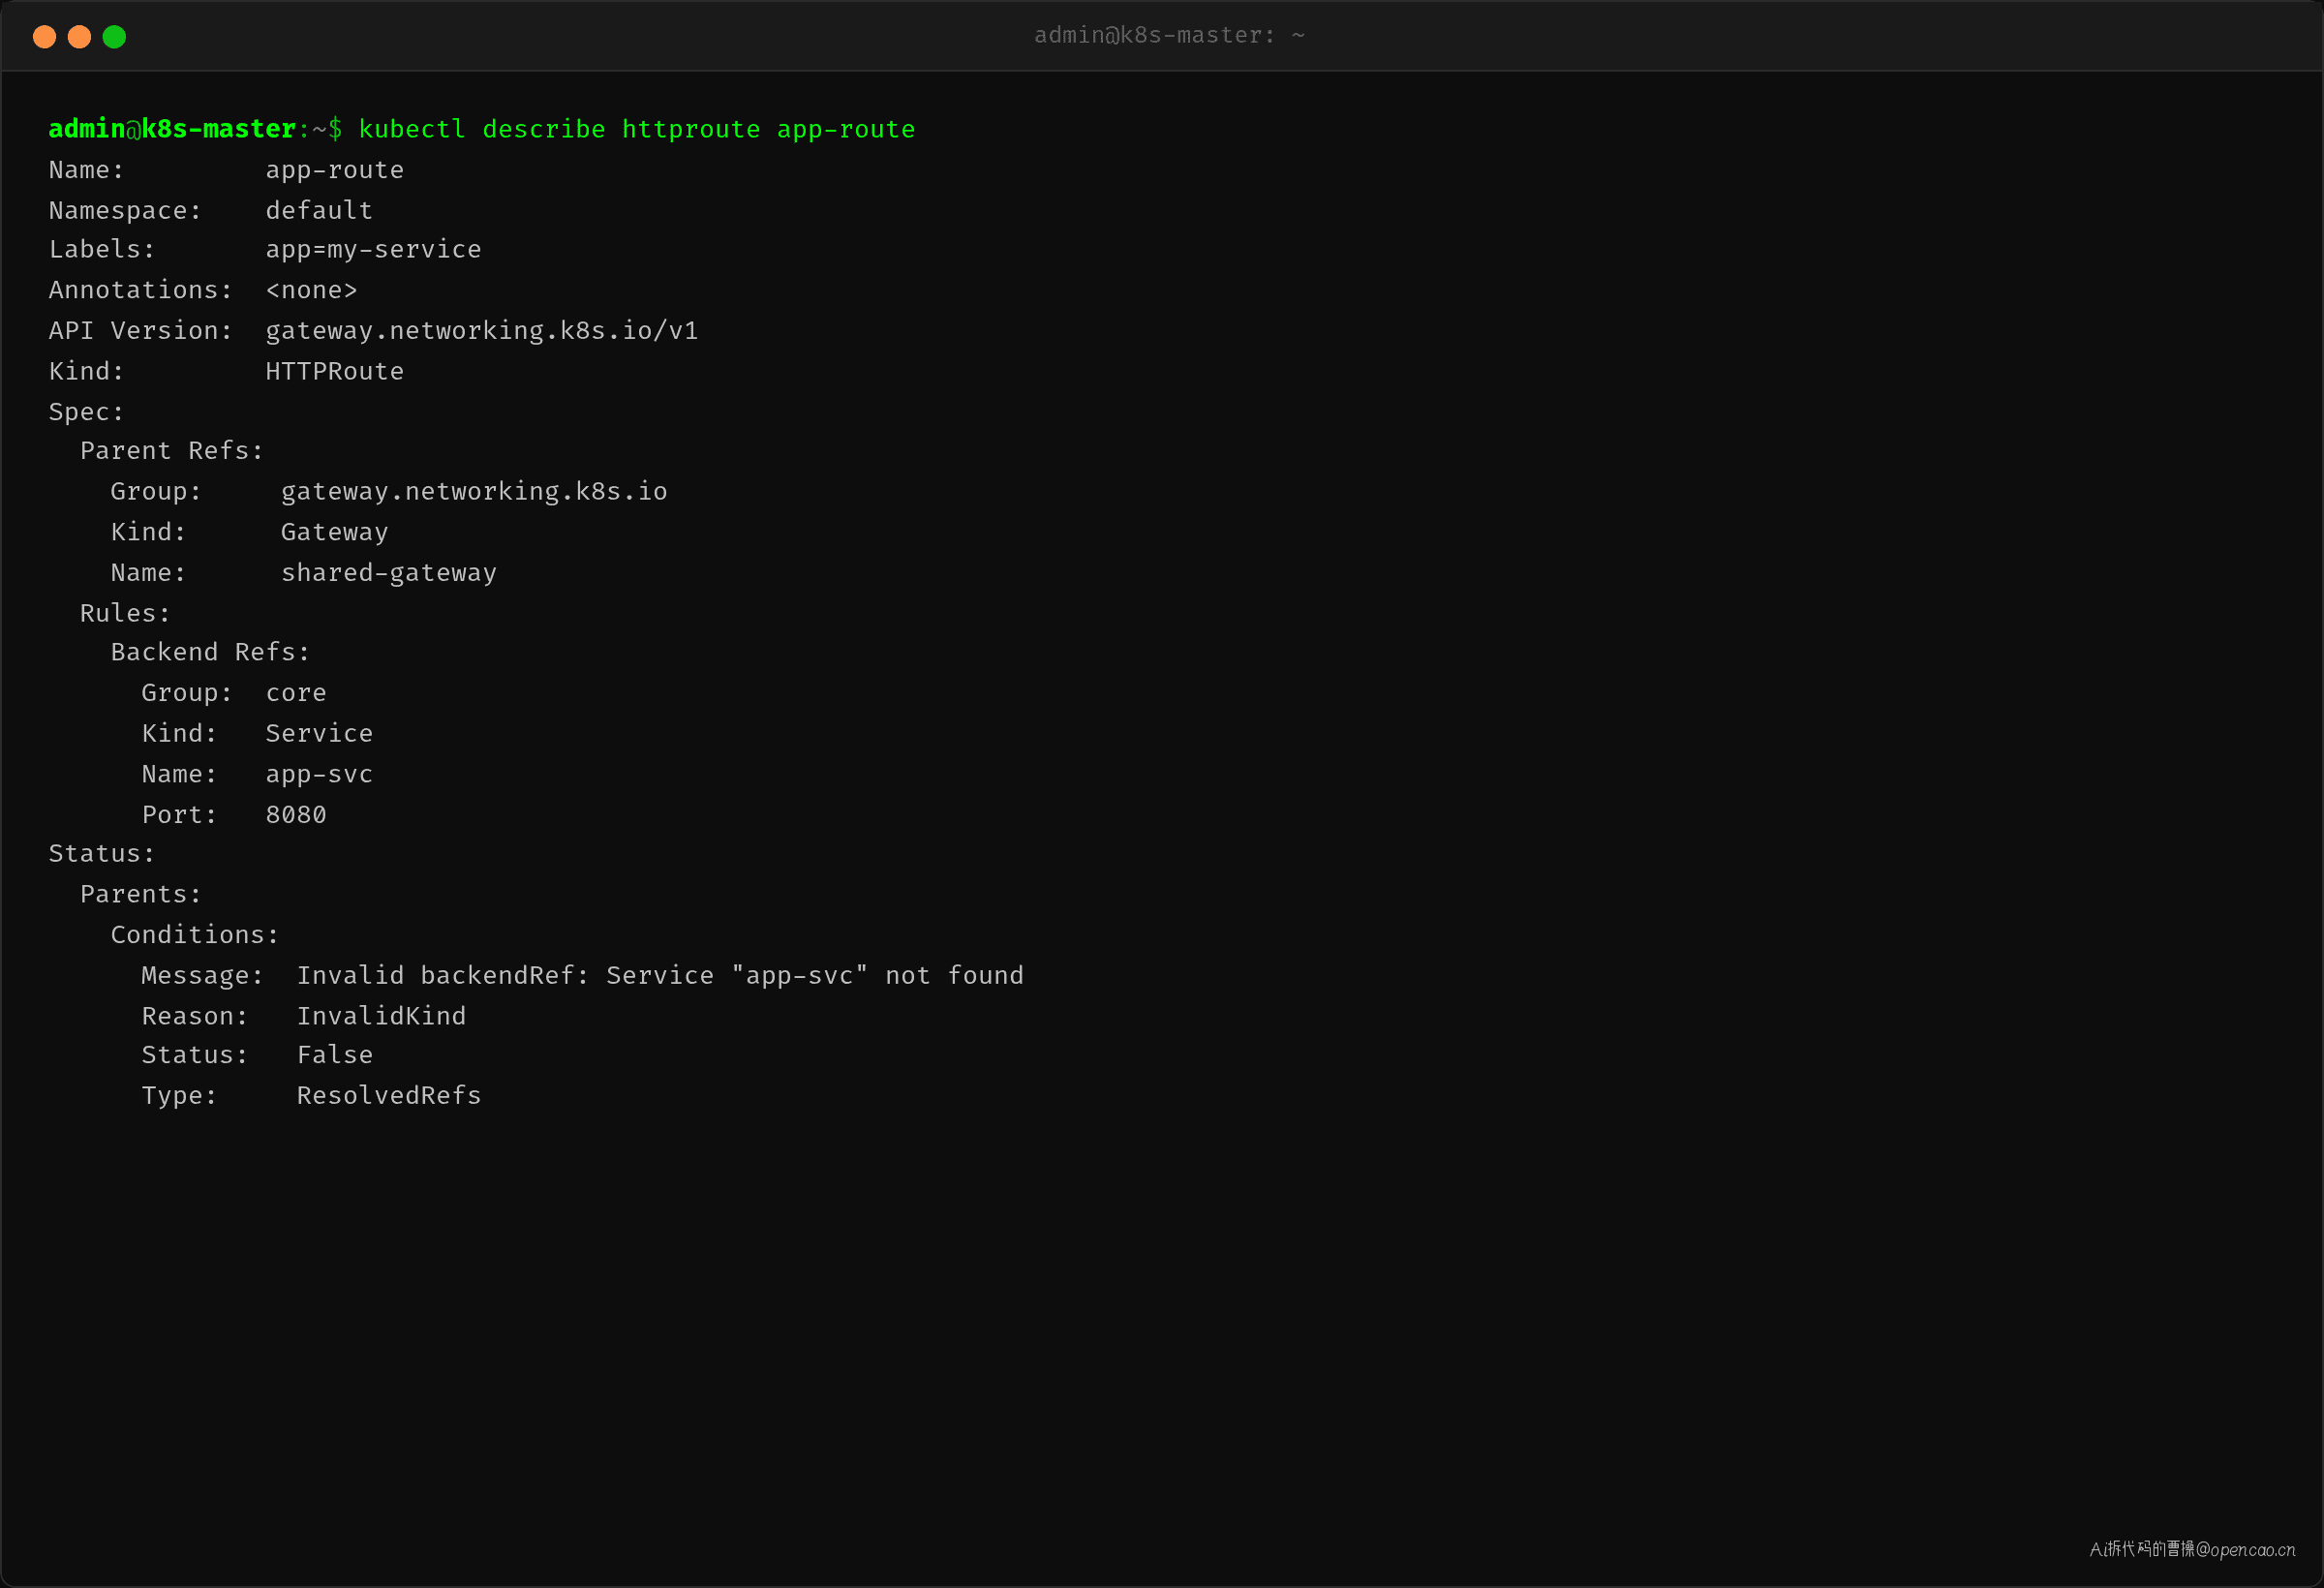Click the Rules: heading
Screen dimensions: 2324x1588
coord(125,613)
